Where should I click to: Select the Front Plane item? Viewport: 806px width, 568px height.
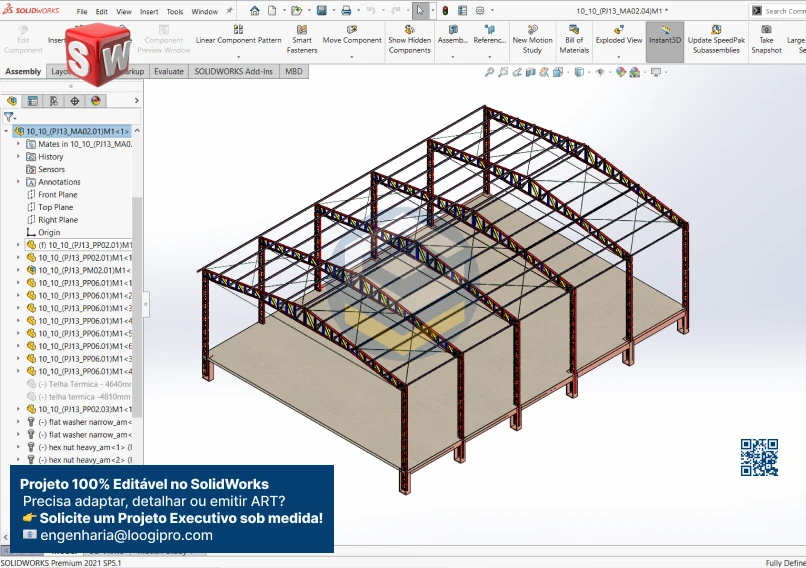(57, 195)
